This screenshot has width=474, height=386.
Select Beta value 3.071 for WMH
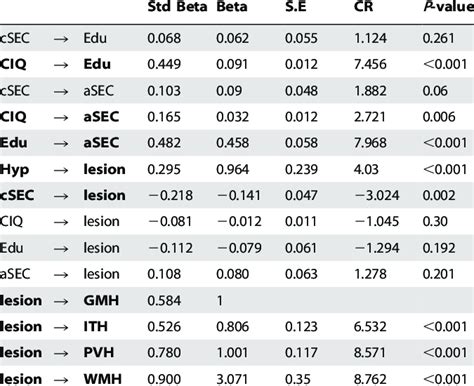[x=232, y=379]
